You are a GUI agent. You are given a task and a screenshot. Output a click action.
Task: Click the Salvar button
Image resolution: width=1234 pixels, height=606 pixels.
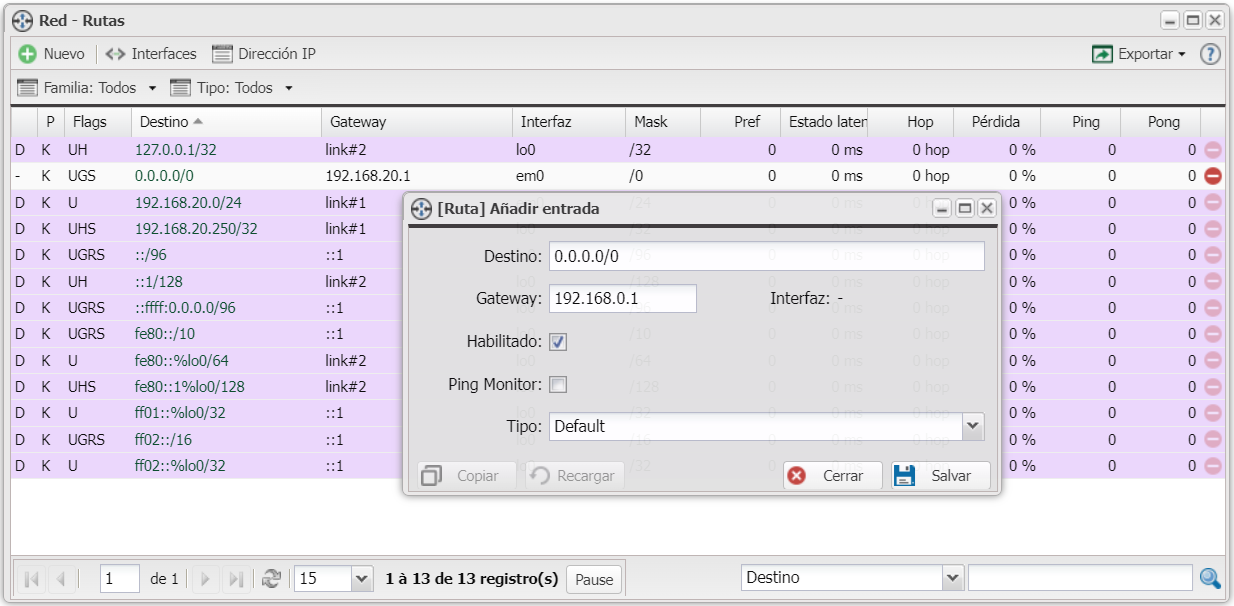click(x=941, y=476)
